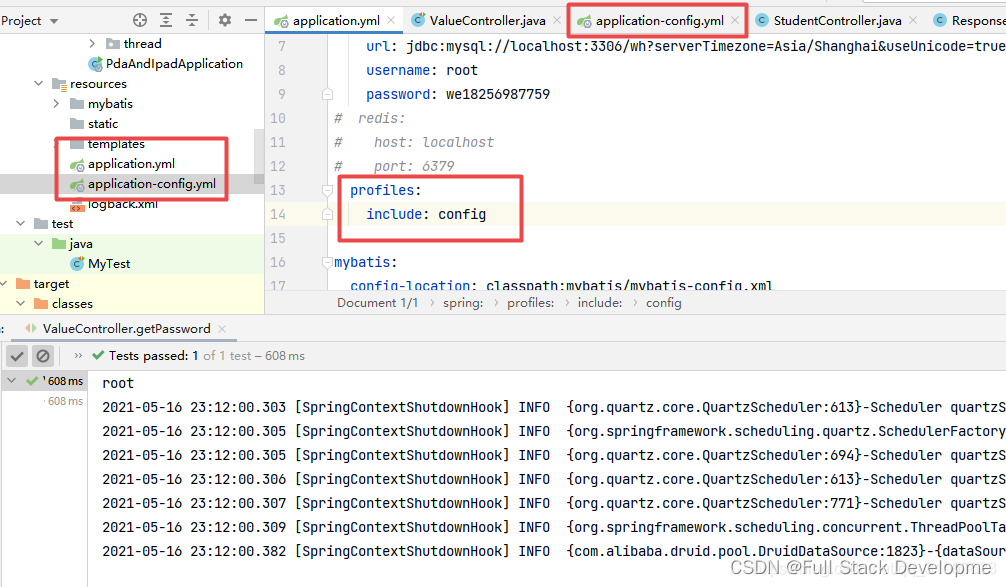Switch to the StudentController.java tab
The image size is (1006, 587).
pyautogui.click(x=837, y=21)
